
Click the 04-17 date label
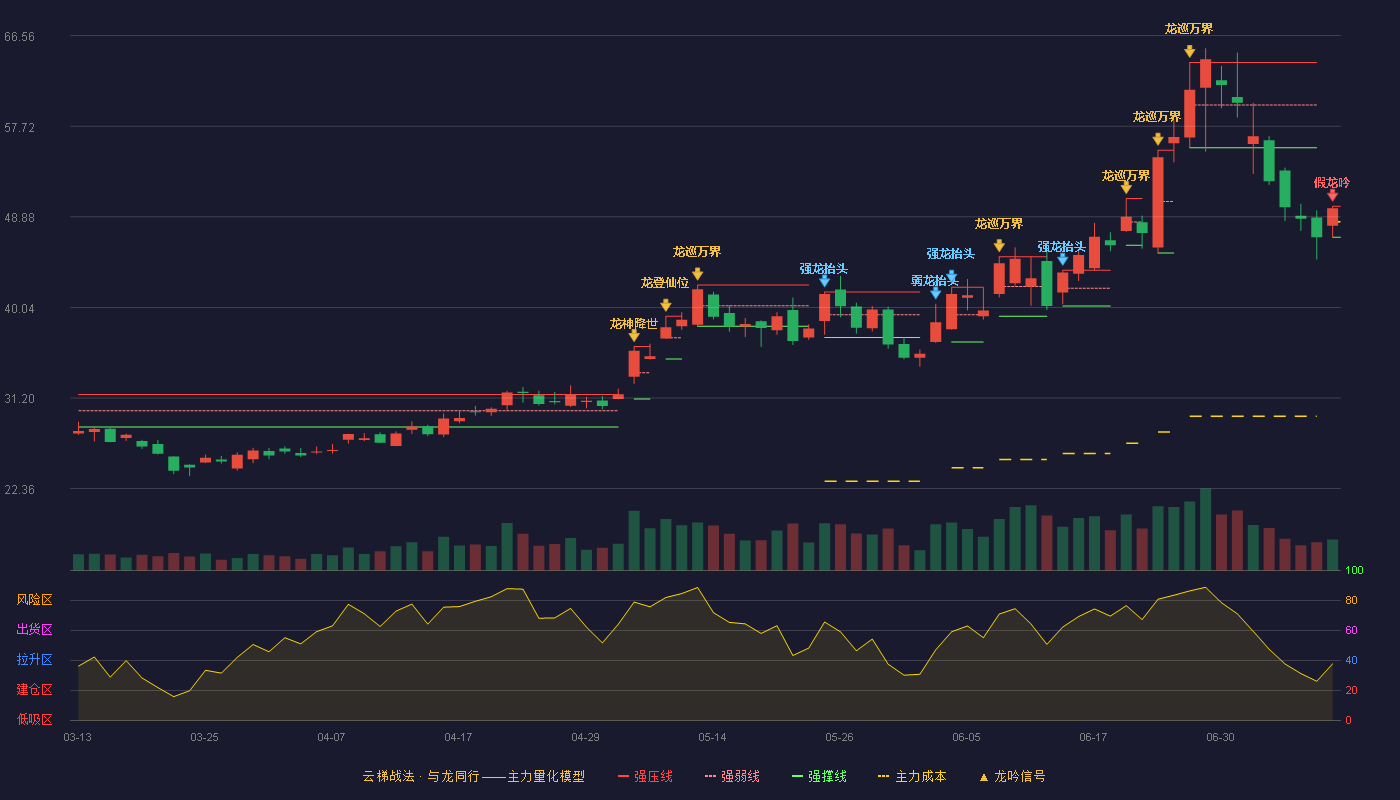(x=459, y=737)
